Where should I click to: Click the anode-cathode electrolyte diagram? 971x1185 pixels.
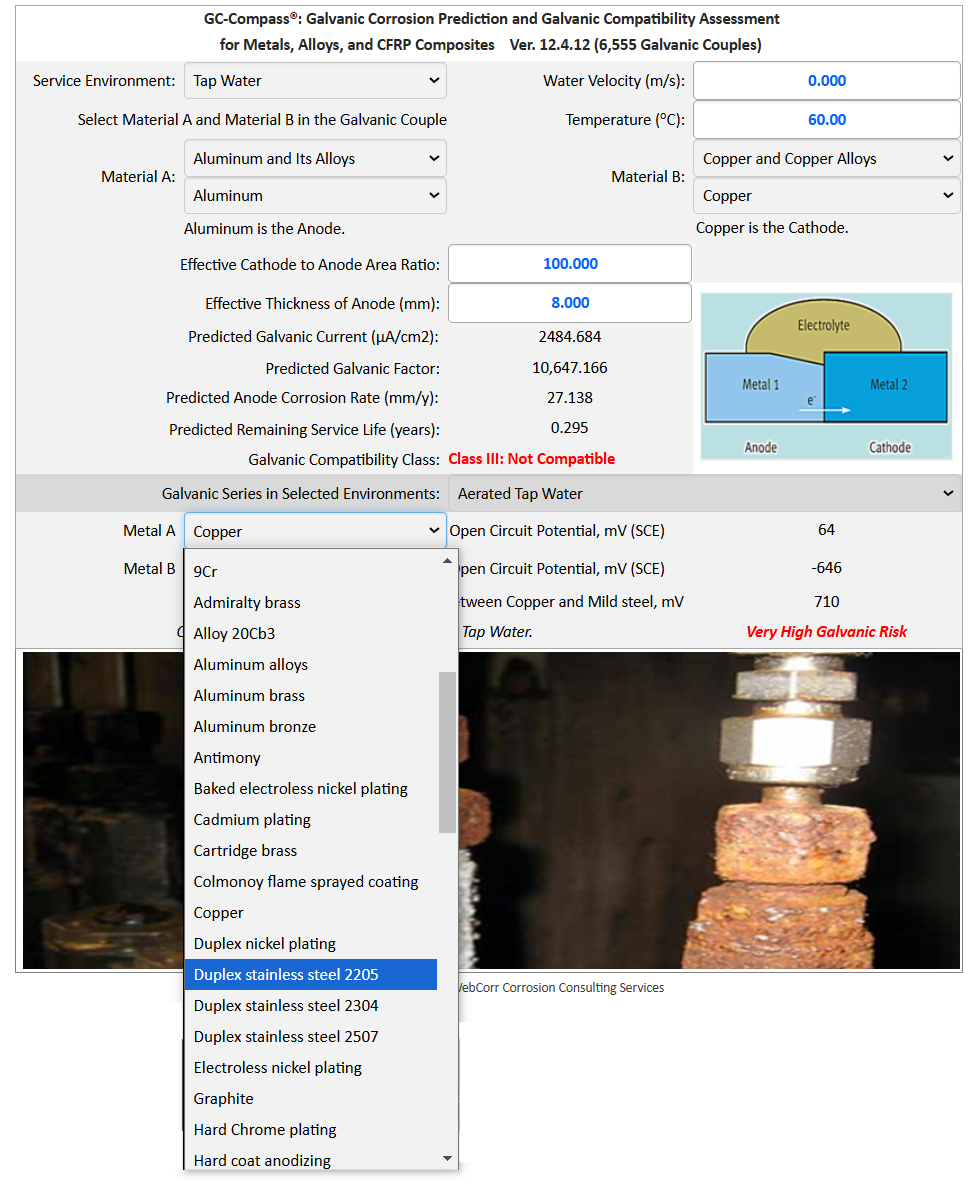click(x=826, y=376)
